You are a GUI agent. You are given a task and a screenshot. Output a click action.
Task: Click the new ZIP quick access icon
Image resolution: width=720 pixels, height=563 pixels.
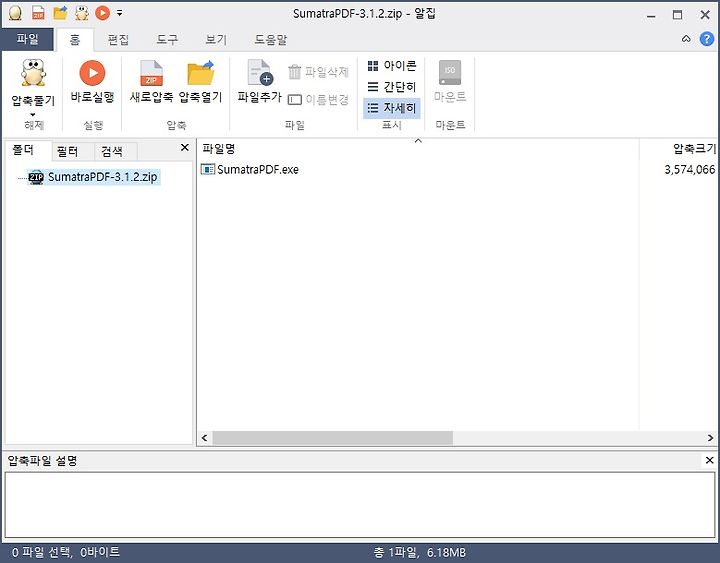coord(38,13)
